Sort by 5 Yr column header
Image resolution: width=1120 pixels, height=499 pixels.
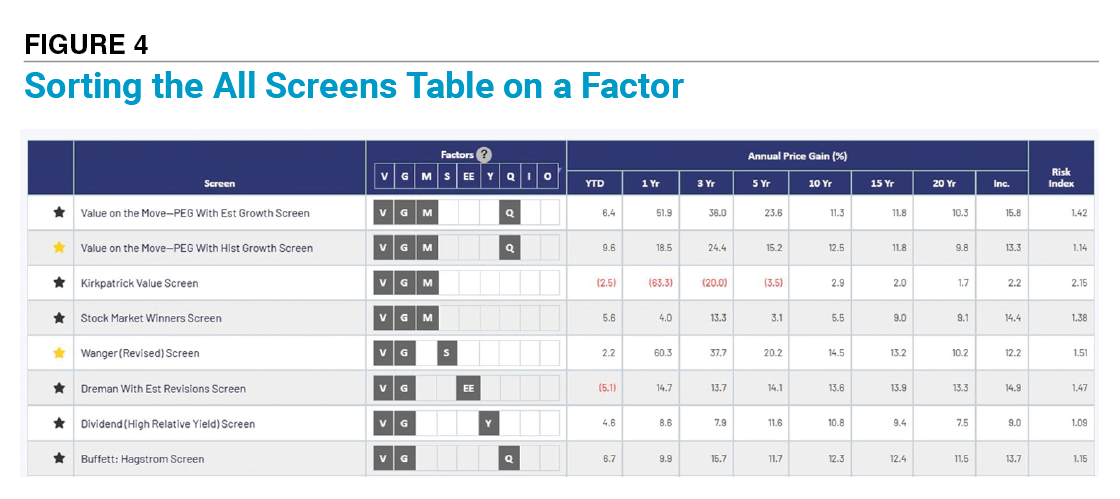[x=761, y=183]
